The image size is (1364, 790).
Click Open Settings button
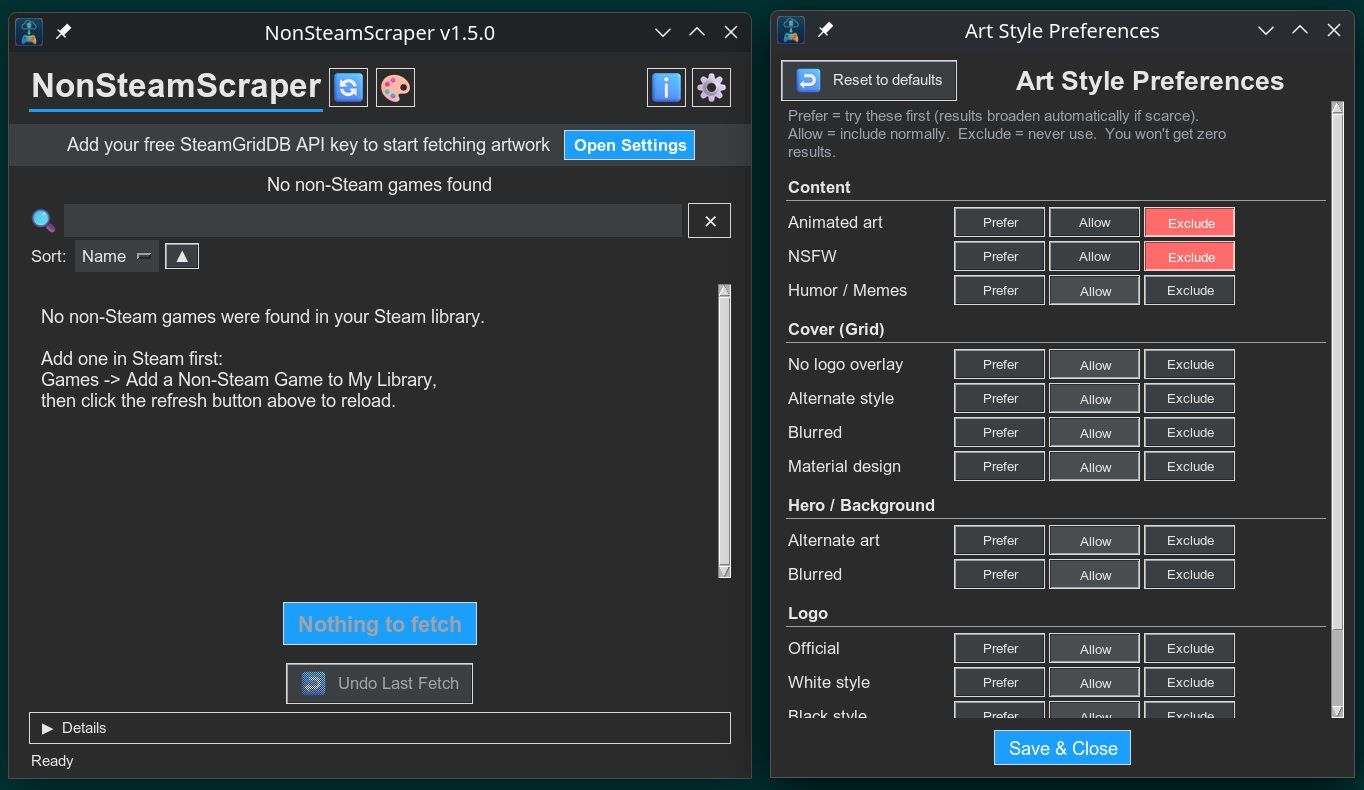pos(630,145)
